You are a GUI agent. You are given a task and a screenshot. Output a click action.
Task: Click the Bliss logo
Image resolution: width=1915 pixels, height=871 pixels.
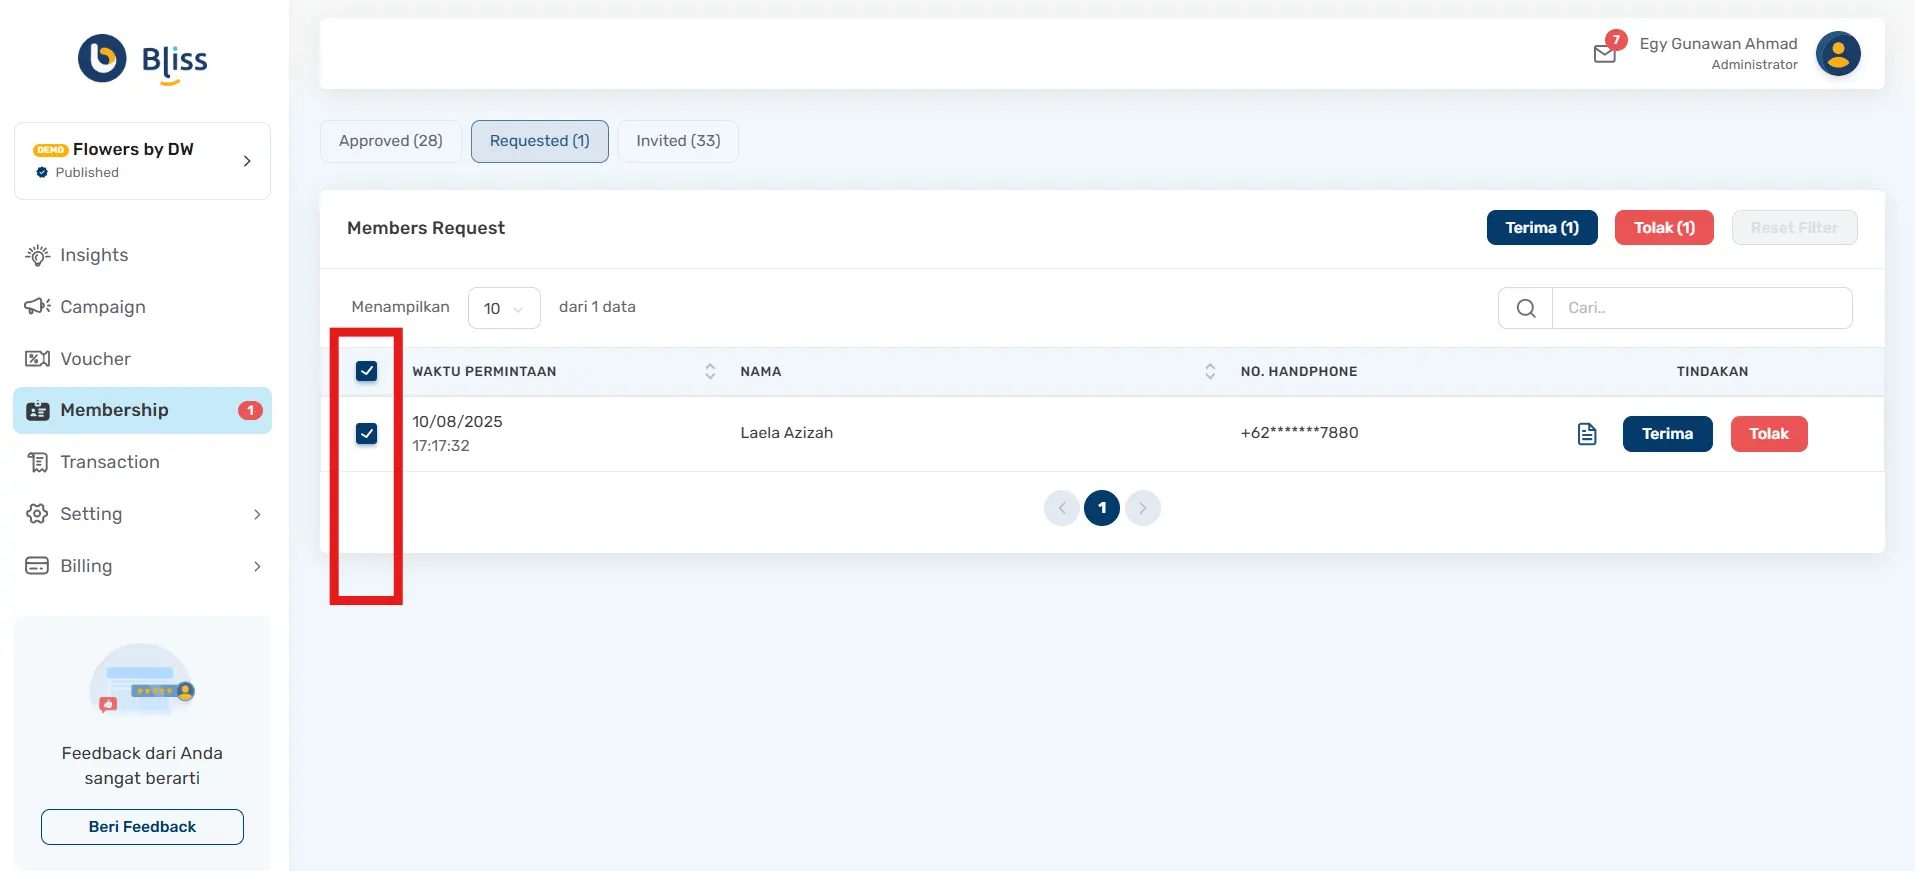(x=143, y=60)
